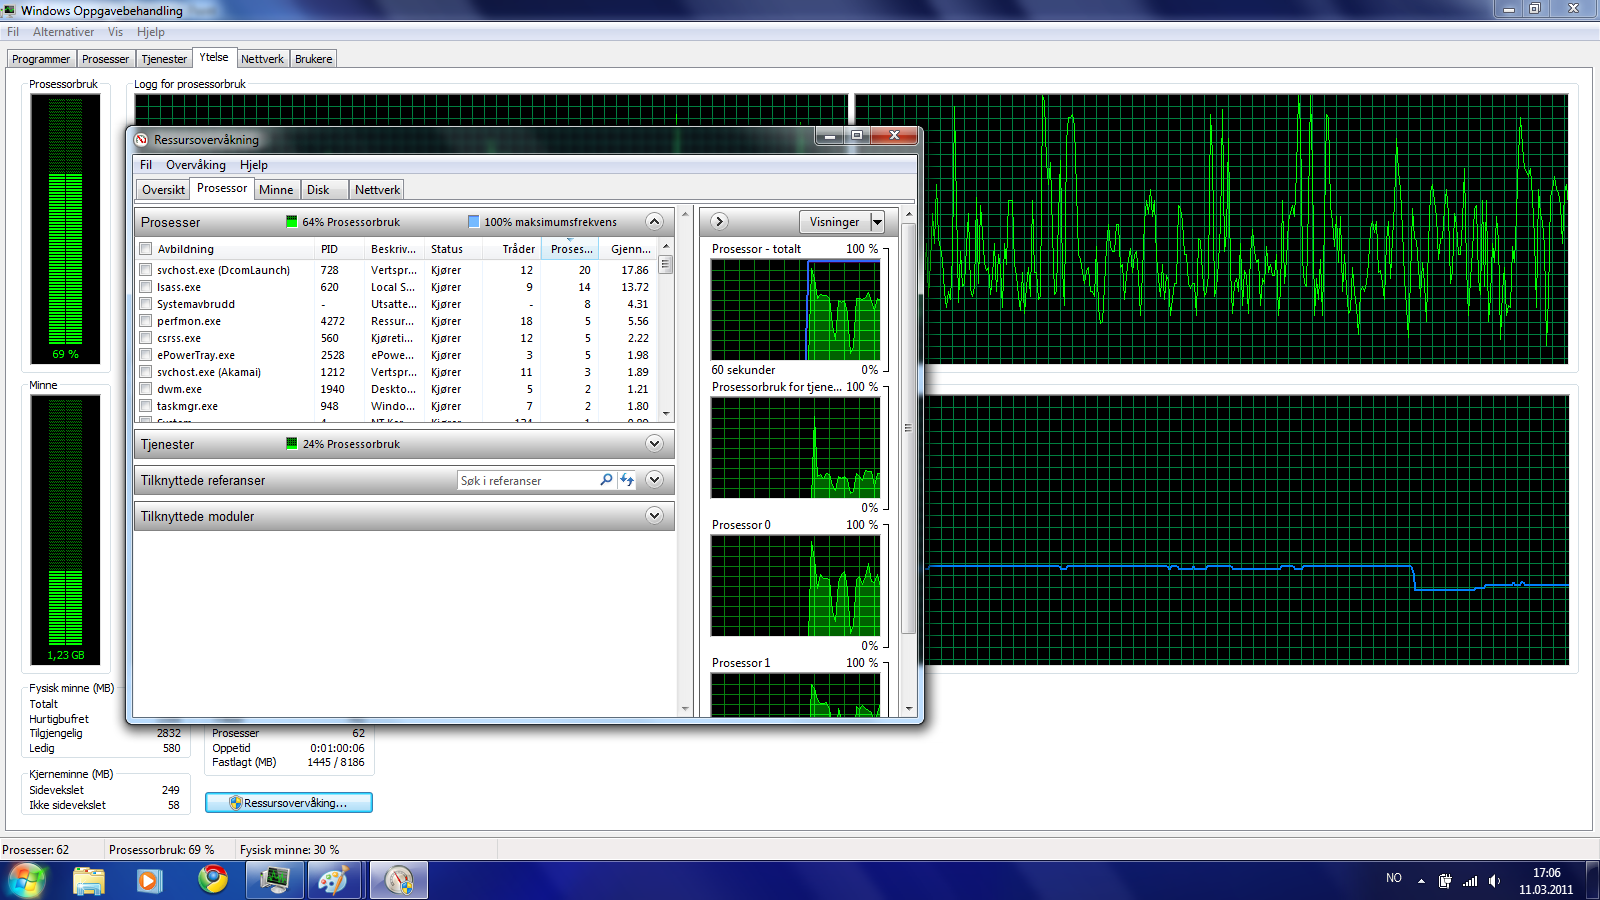Sort by Tråder column header

[x=513, y=249]
